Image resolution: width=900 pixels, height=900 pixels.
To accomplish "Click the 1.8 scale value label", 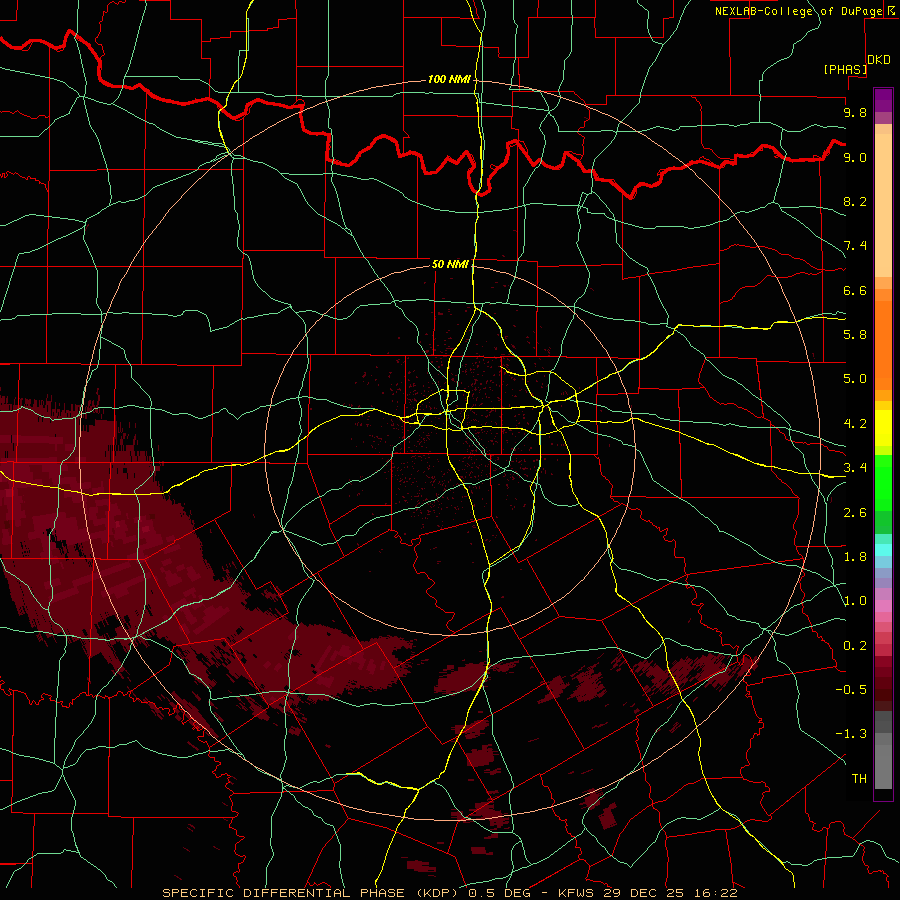I will pyautogui.click(x=855, y=557).
